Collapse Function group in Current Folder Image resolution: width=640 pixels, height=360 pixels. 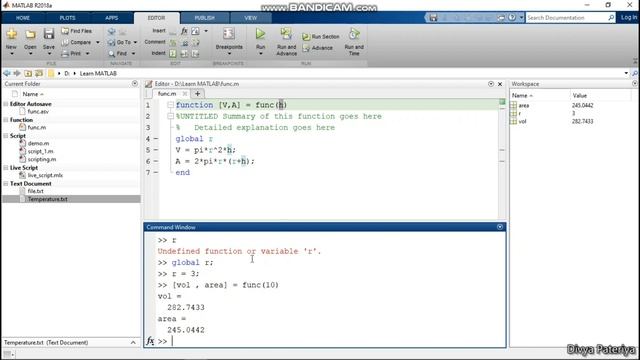[6, 120]
